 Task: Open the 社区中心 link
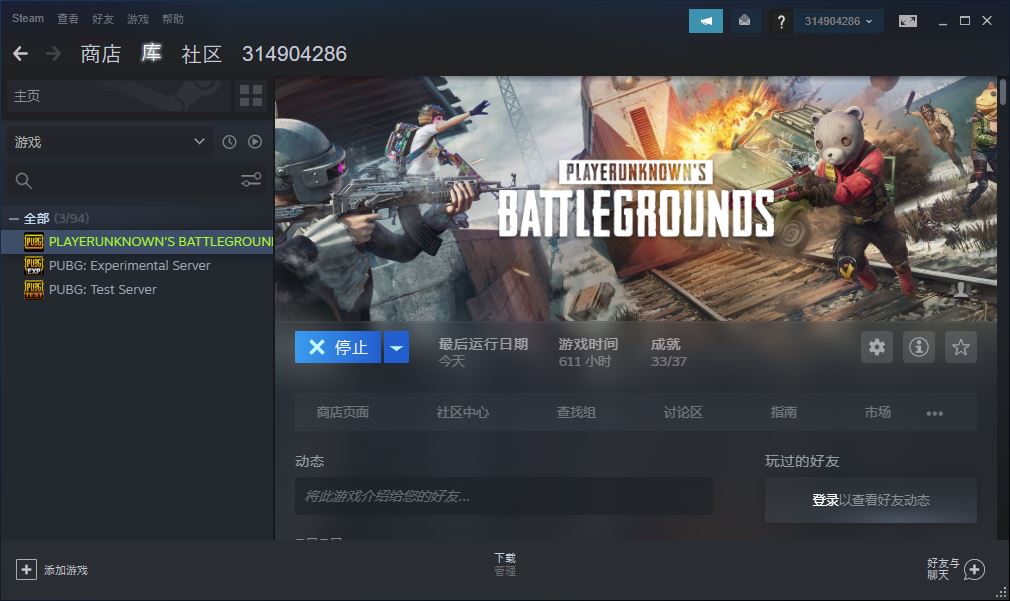point(462,412)
